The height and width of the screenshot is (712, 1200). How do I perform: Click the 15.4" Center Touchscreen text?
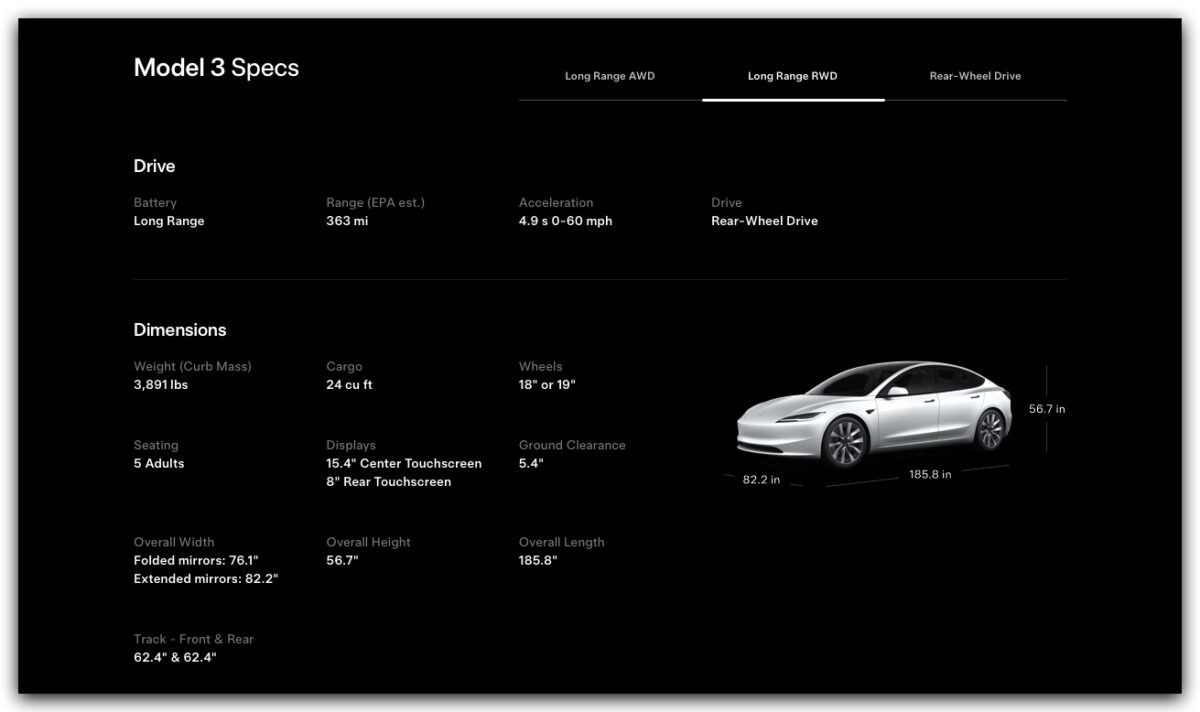404,464
